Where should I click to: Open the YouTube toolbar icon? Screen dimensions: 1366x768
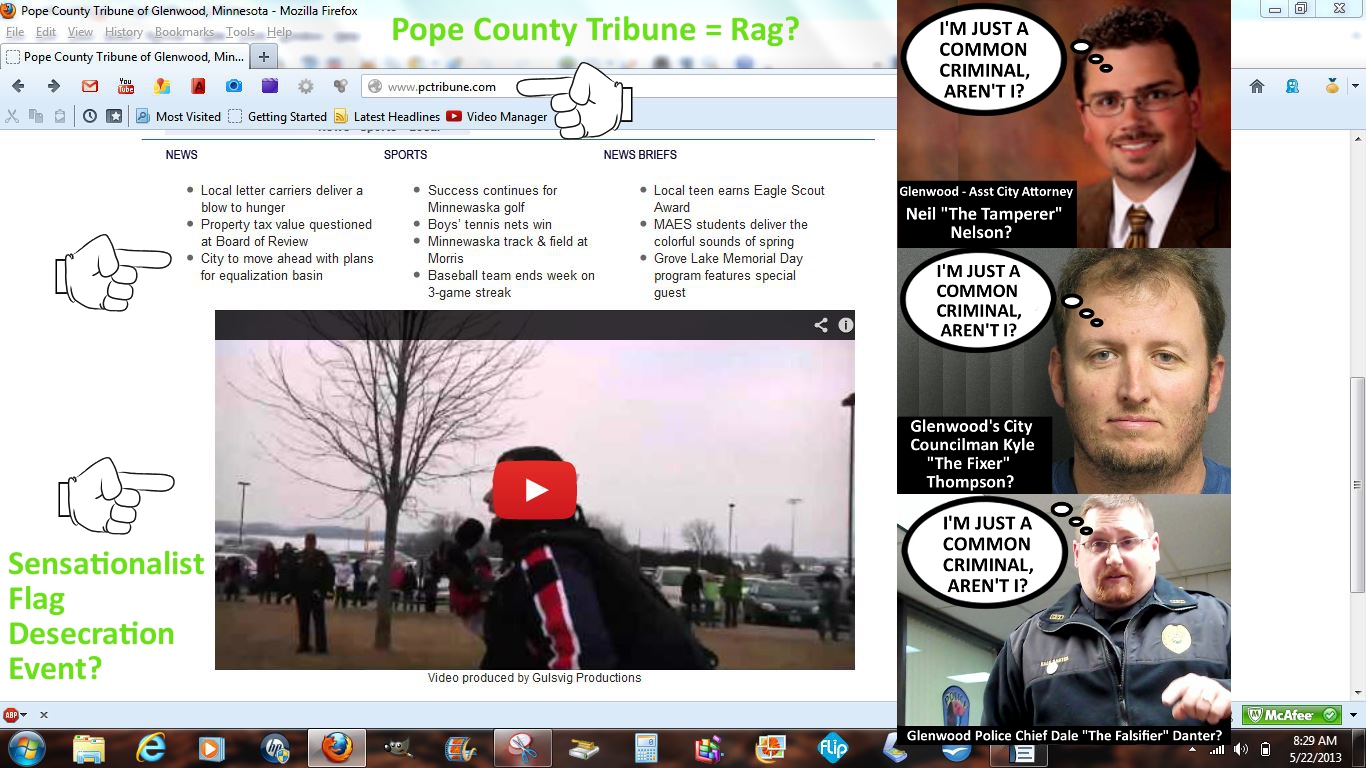pos(126,86)
